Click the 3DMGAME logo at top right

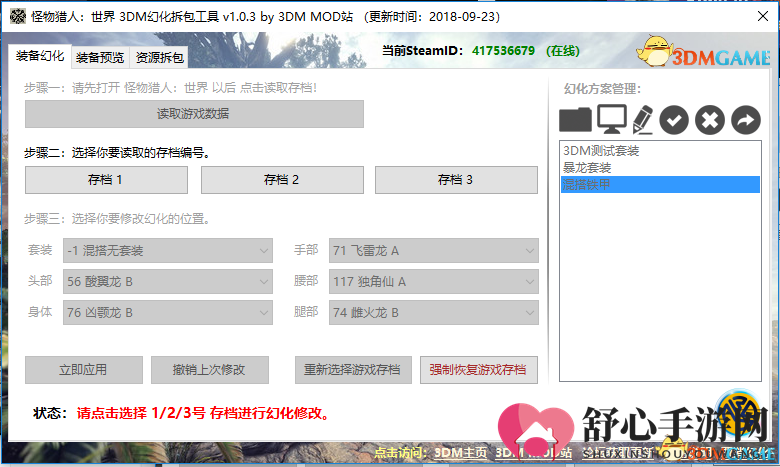[x=704, y=52]
